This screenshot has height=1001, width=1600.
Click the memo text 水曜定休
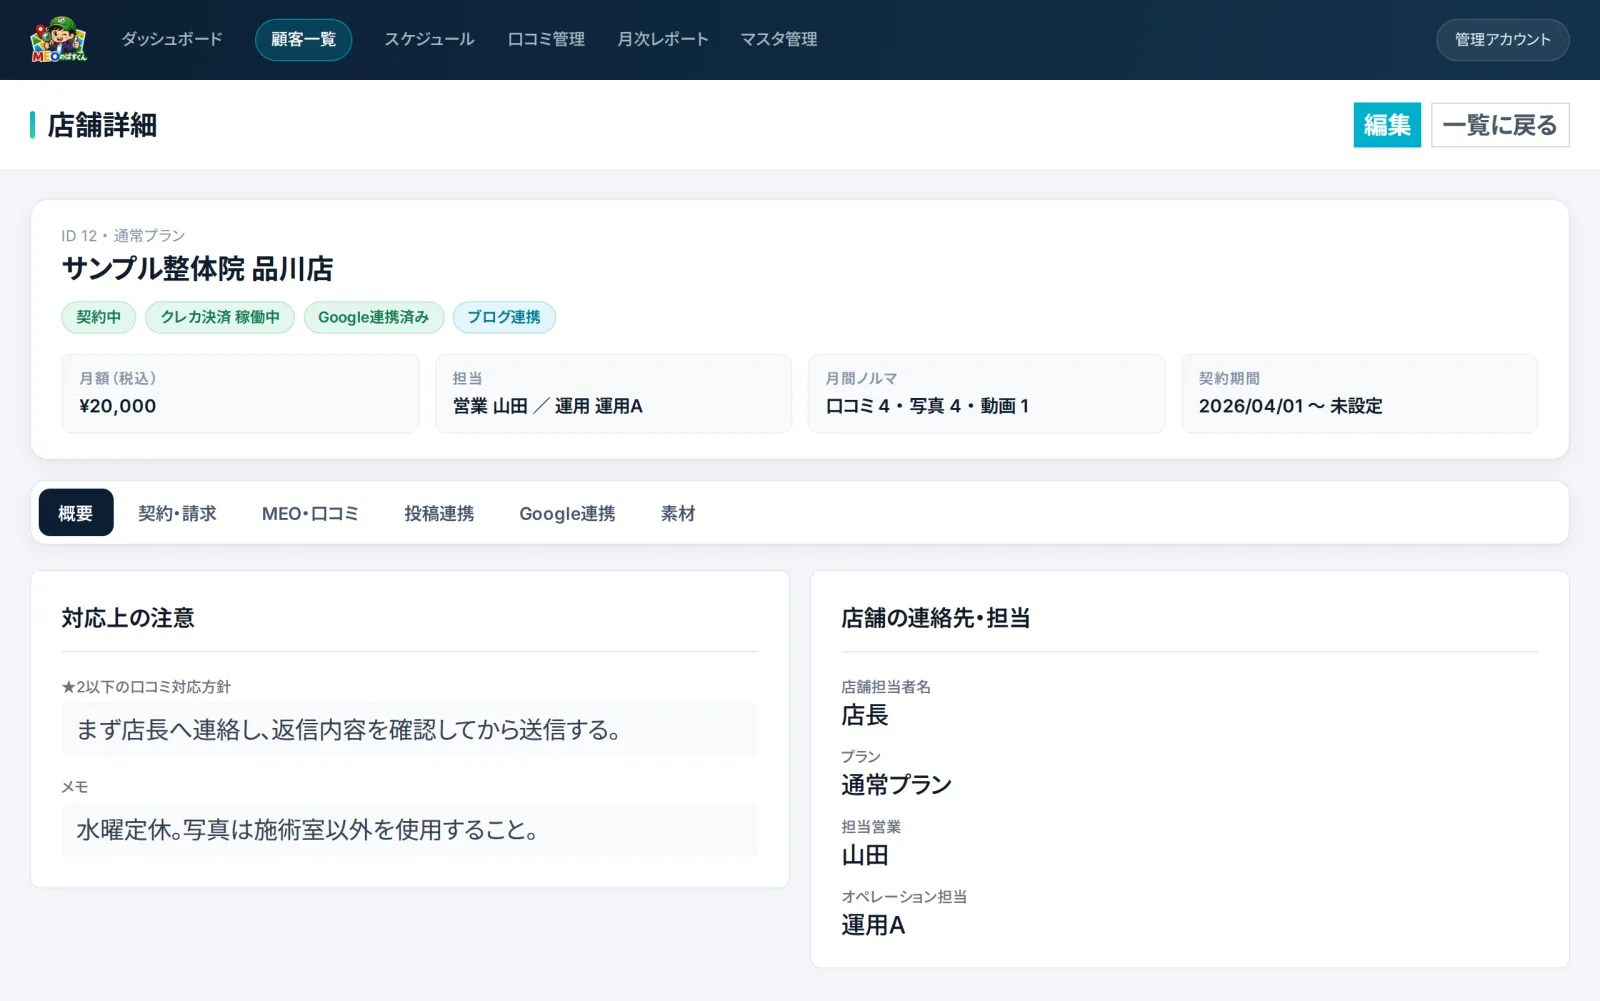(x=308, y=830)
